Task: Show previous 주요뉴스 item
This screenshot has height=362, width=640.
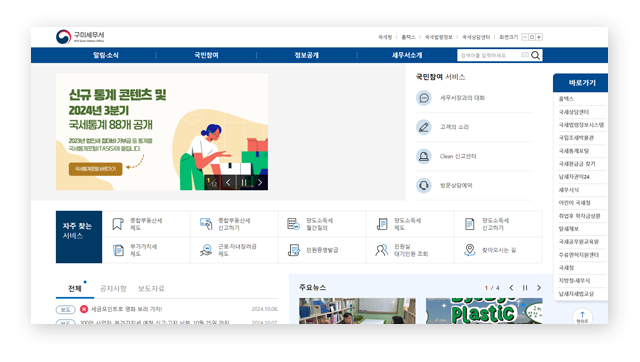Action: coord(511,288)
